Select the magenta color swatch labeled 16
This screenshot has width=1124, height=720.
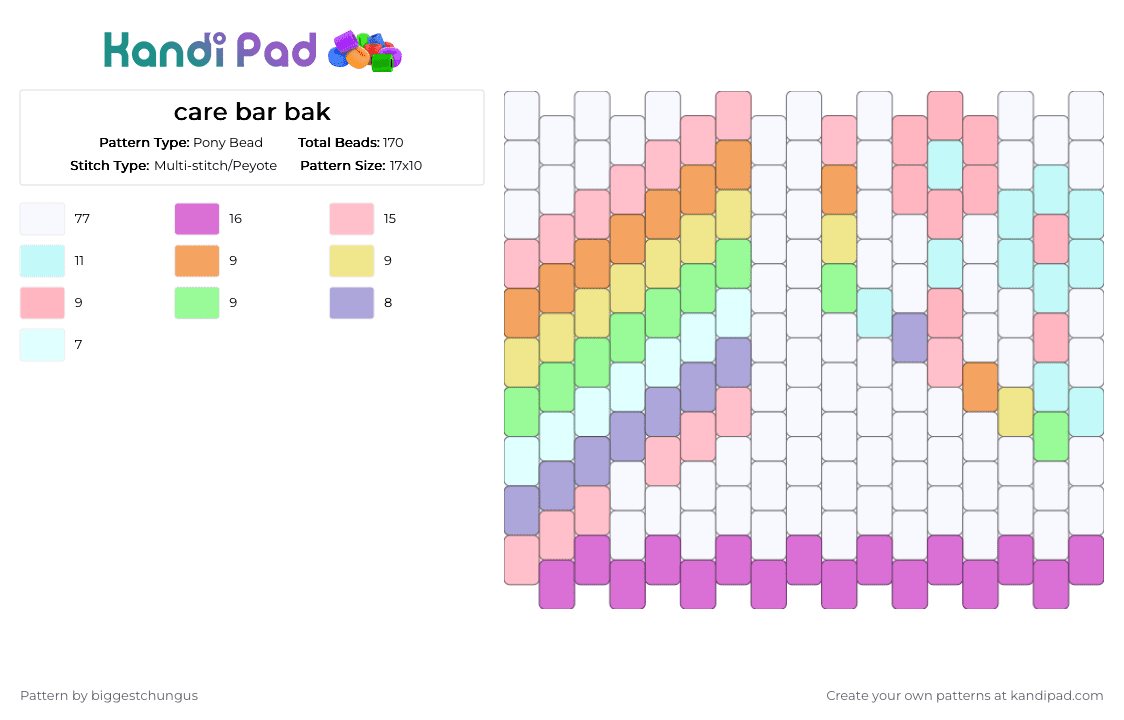tap(197, 219)
